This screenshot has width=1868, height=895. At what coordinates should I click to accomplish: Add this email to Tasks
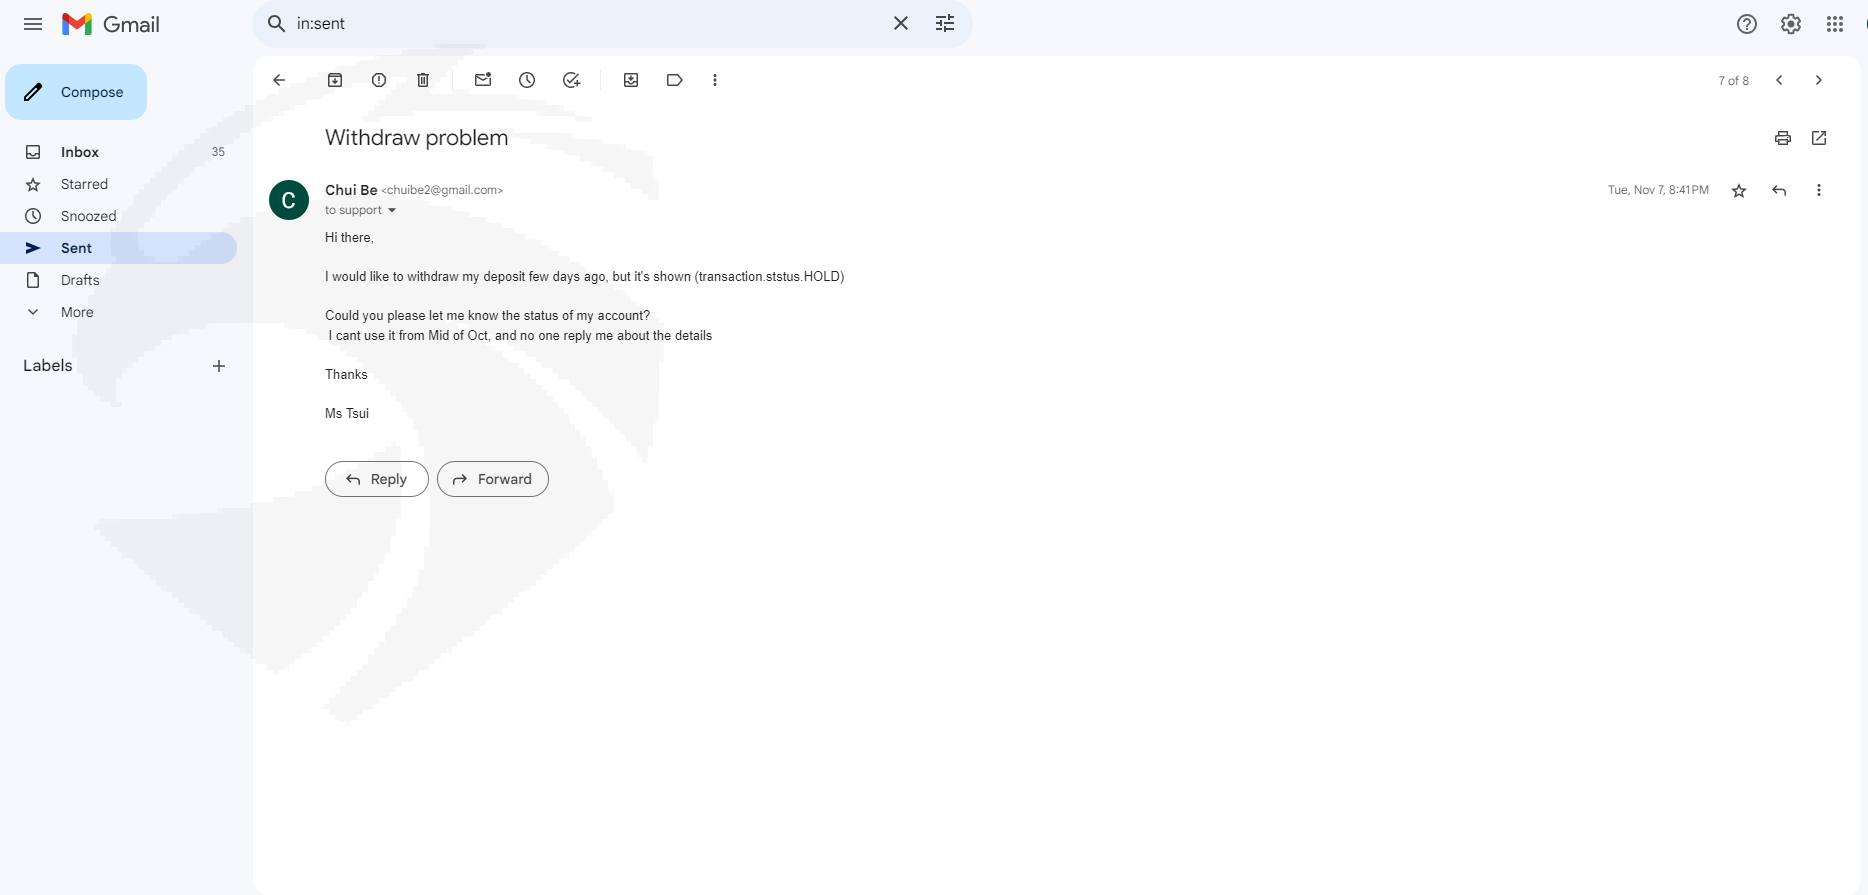[x=571, y=80]
